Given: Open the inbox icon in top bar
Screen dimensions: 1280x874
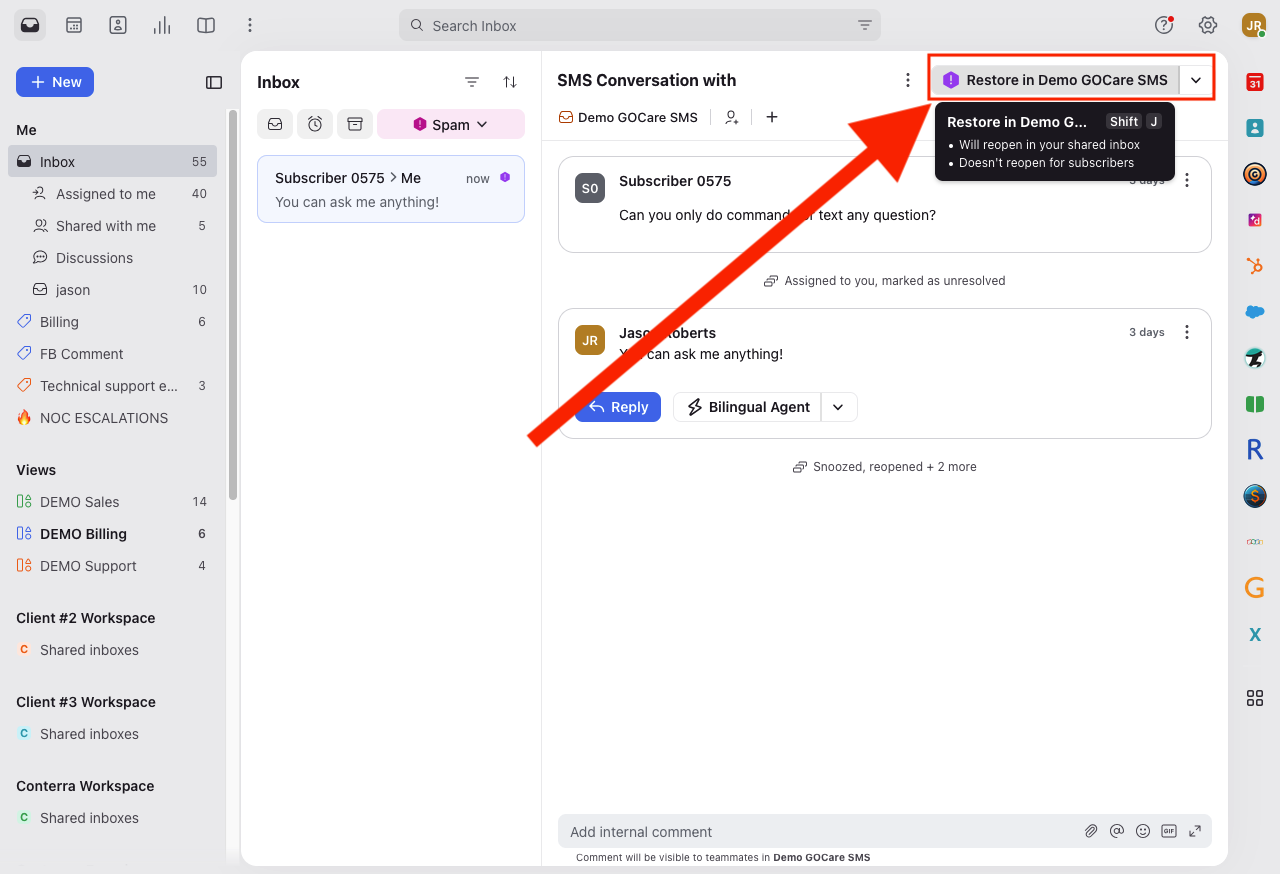Looking at the screenshot, I should click(30, 25).
